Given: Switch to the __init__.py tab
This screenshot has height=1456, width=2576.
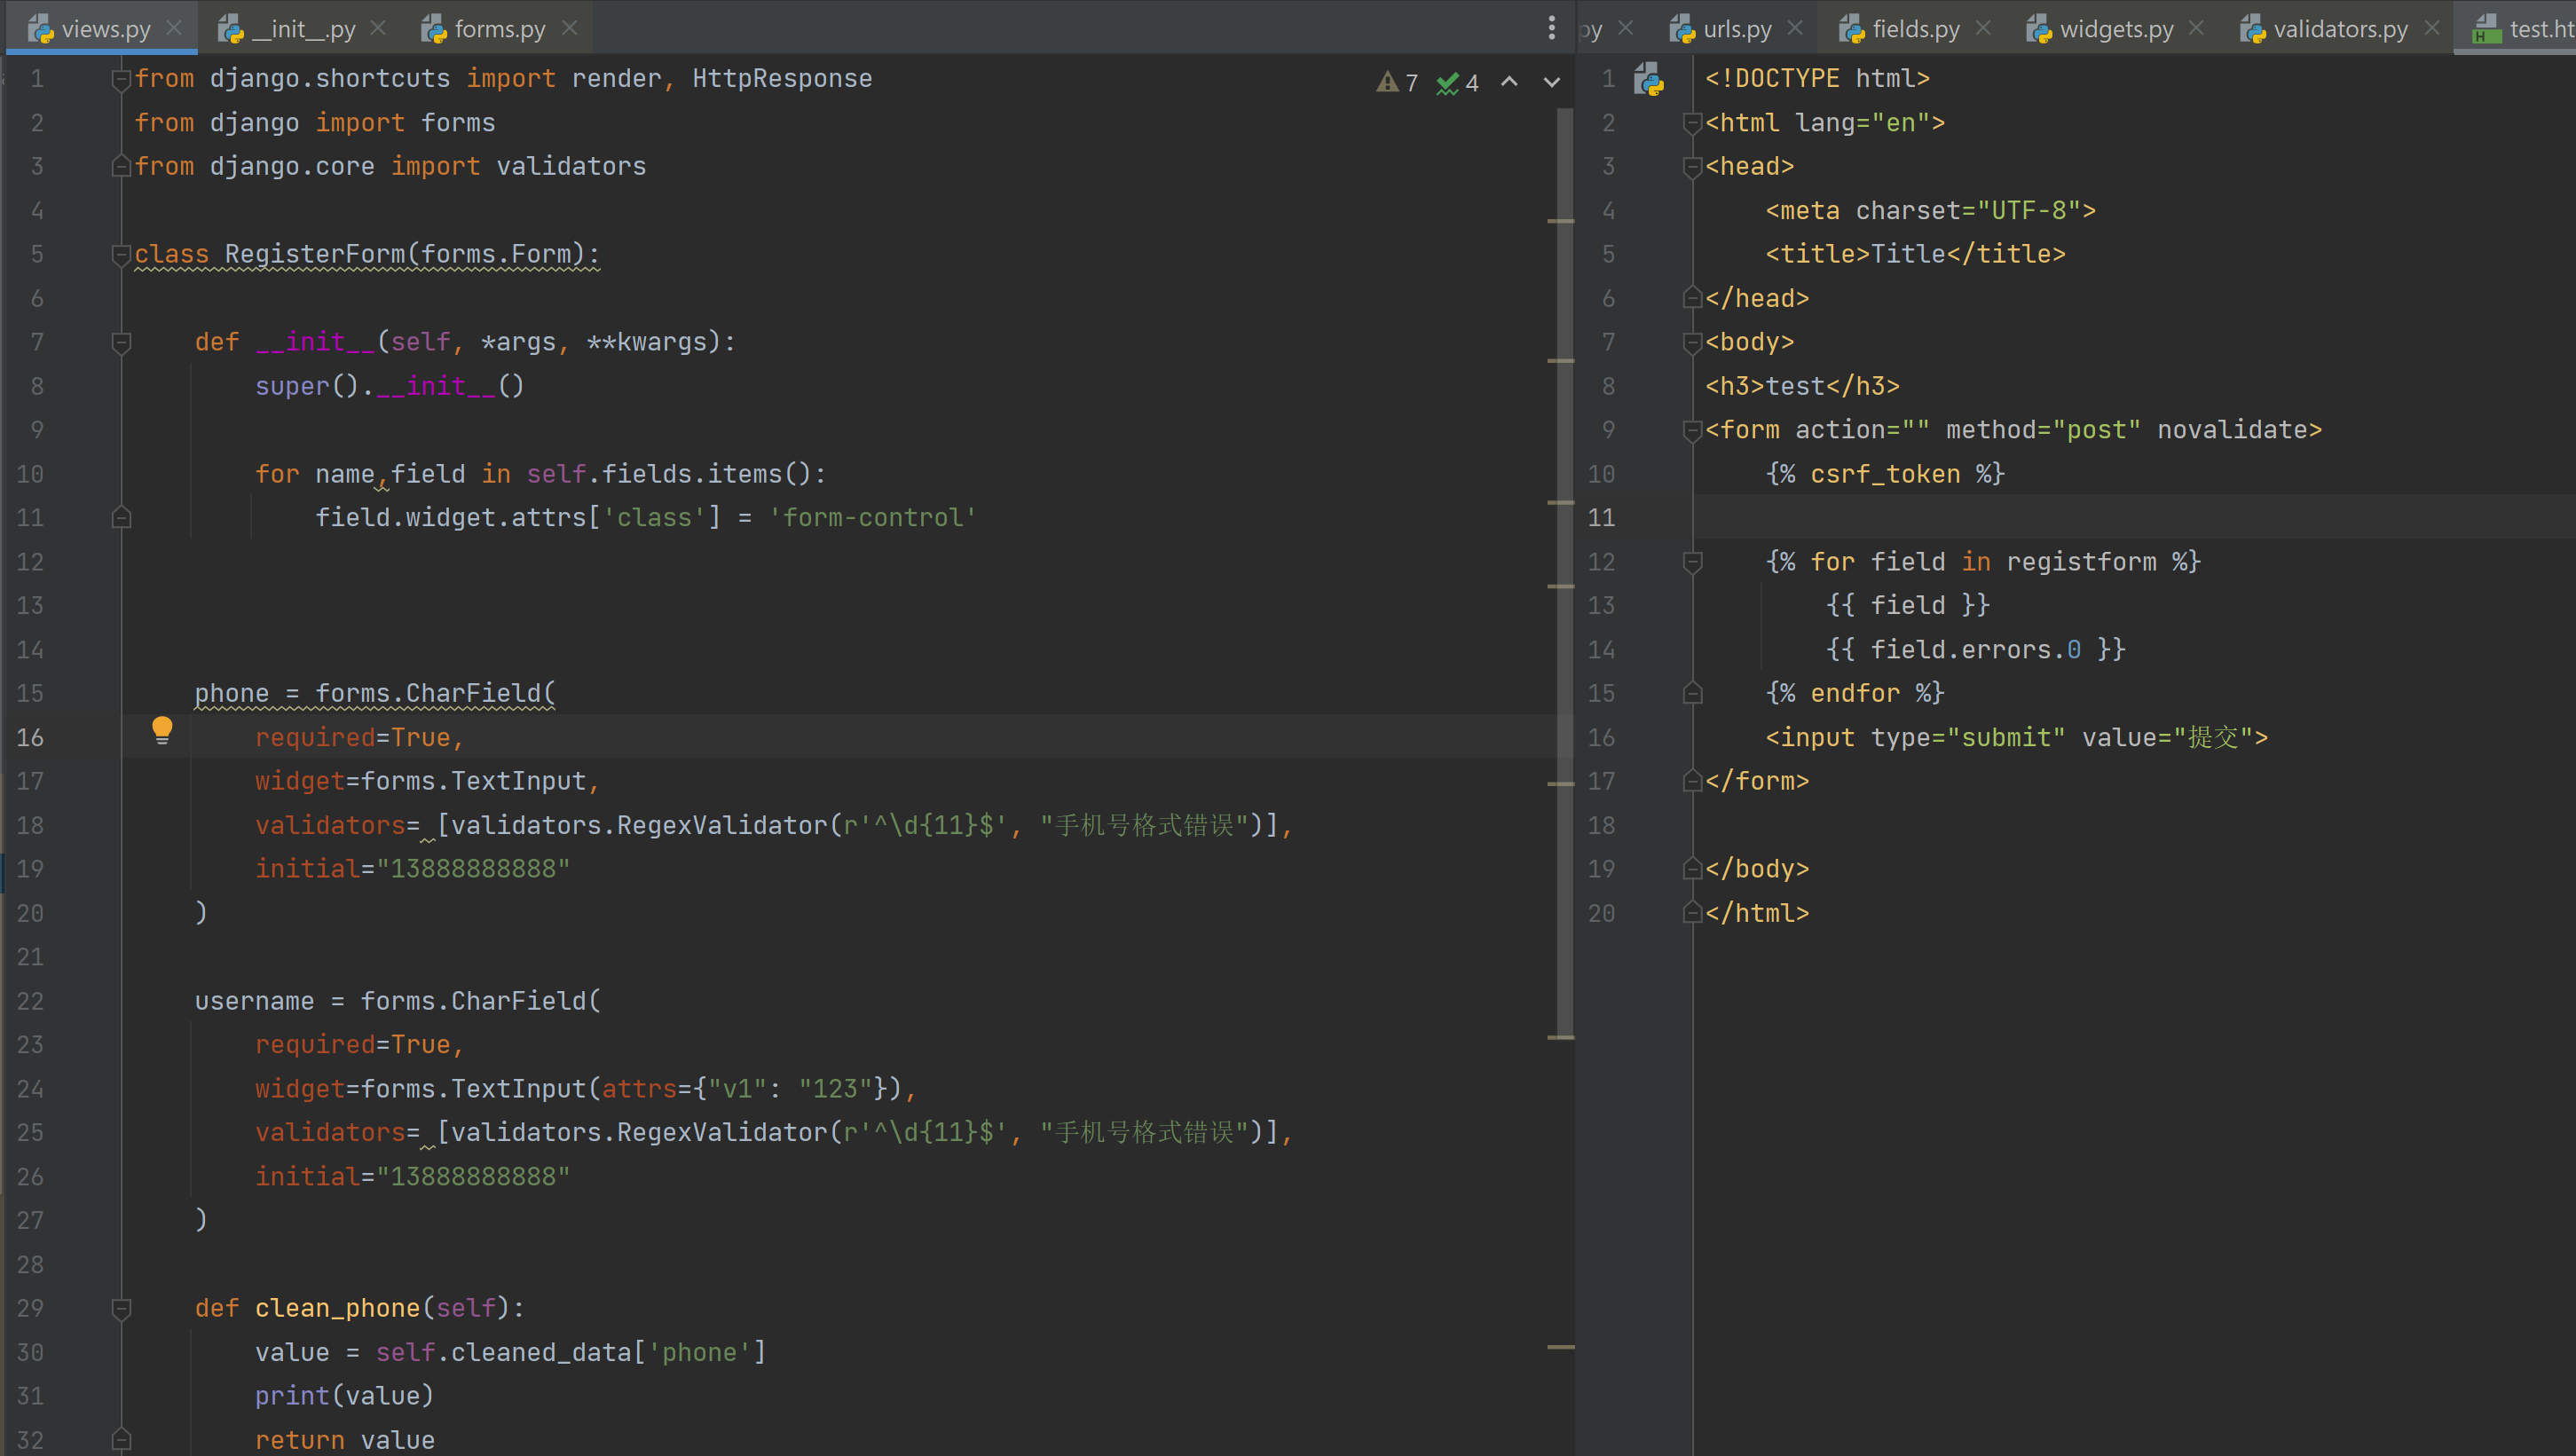Looking at the screenshot, I should [302, 29].
